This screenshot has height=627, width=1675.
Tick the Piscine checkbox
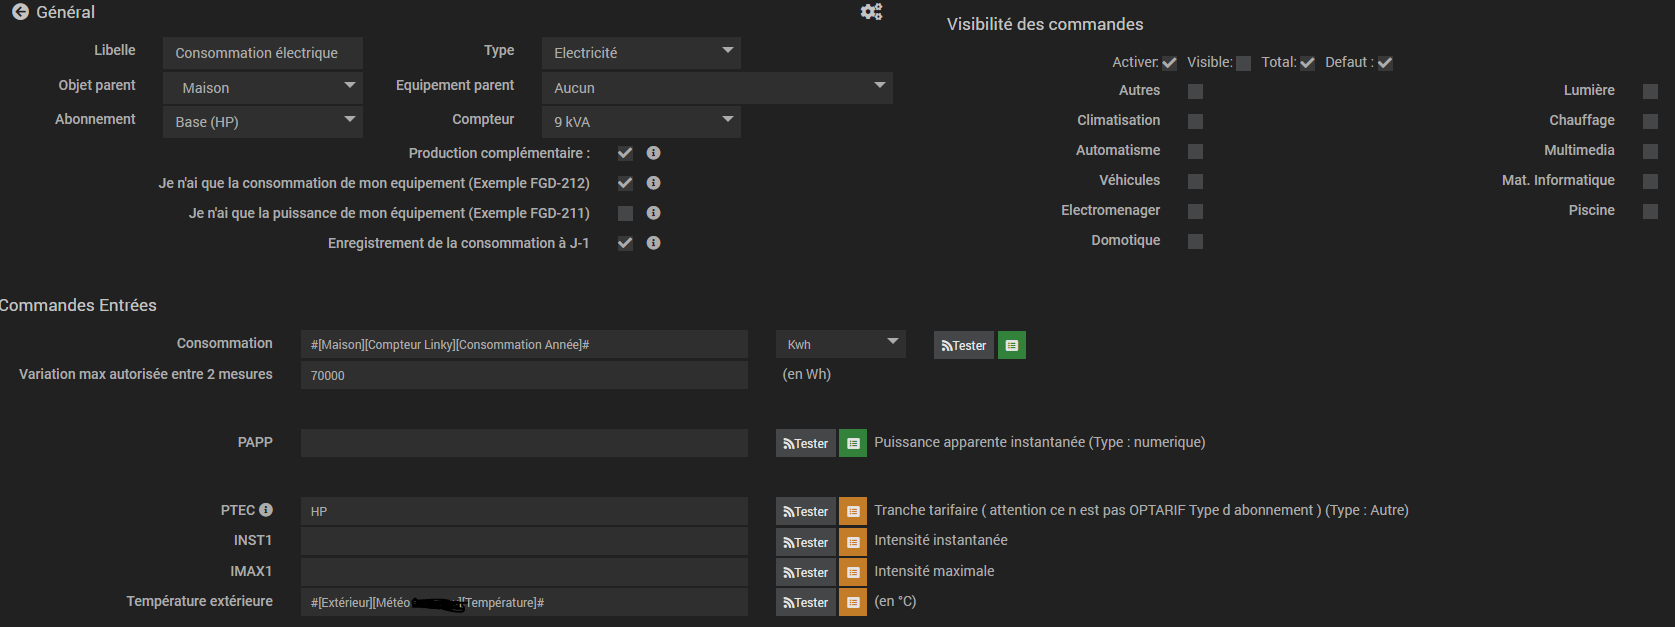point(1650,211)
